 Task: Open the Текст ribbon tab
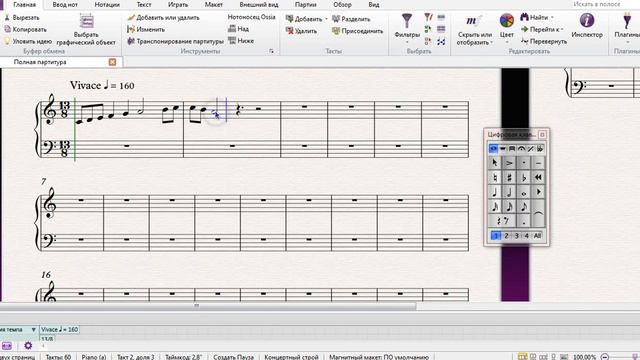coord(144,4)
